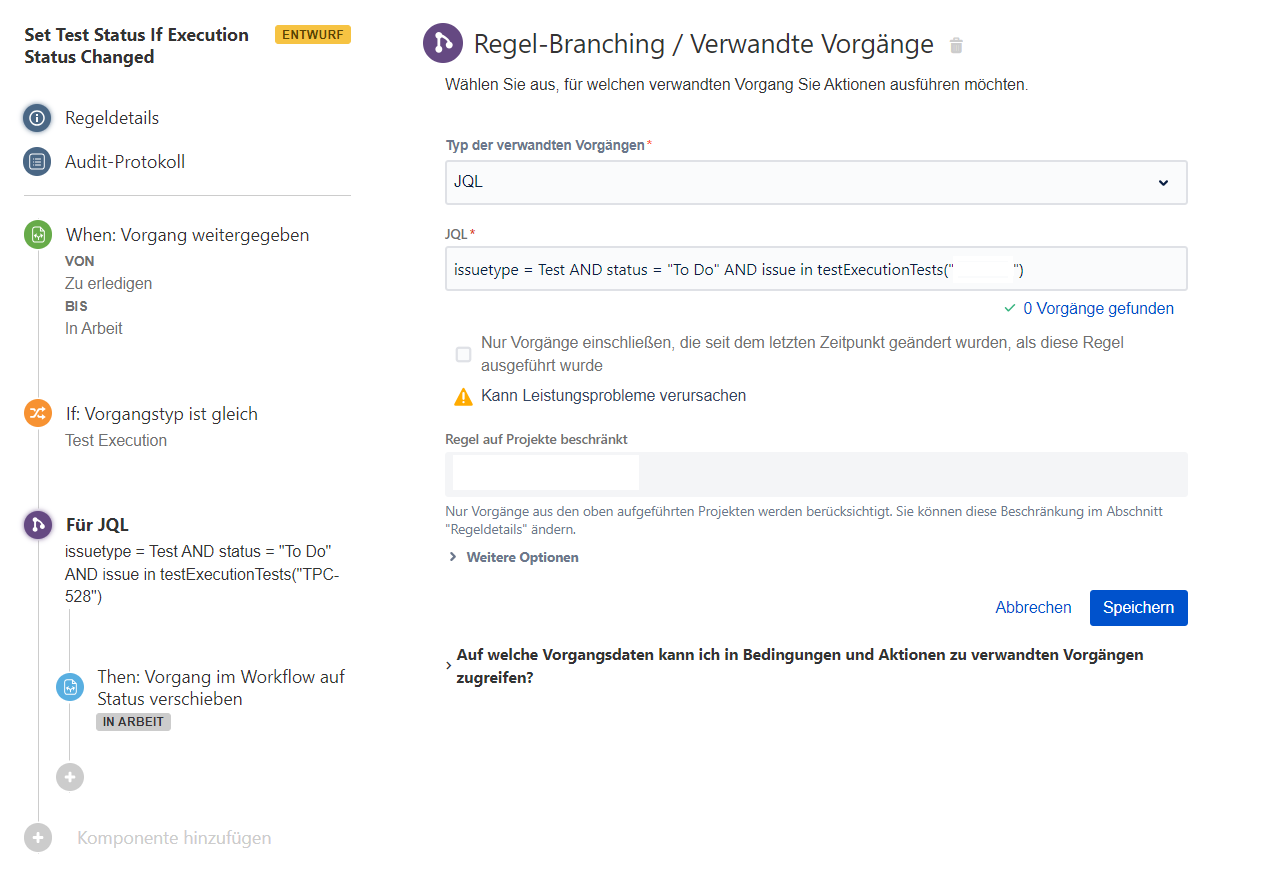This screenshot has width=1268, height=879.
Task: Click the Test Execution condition value
Action: click(x=116, y=441)
